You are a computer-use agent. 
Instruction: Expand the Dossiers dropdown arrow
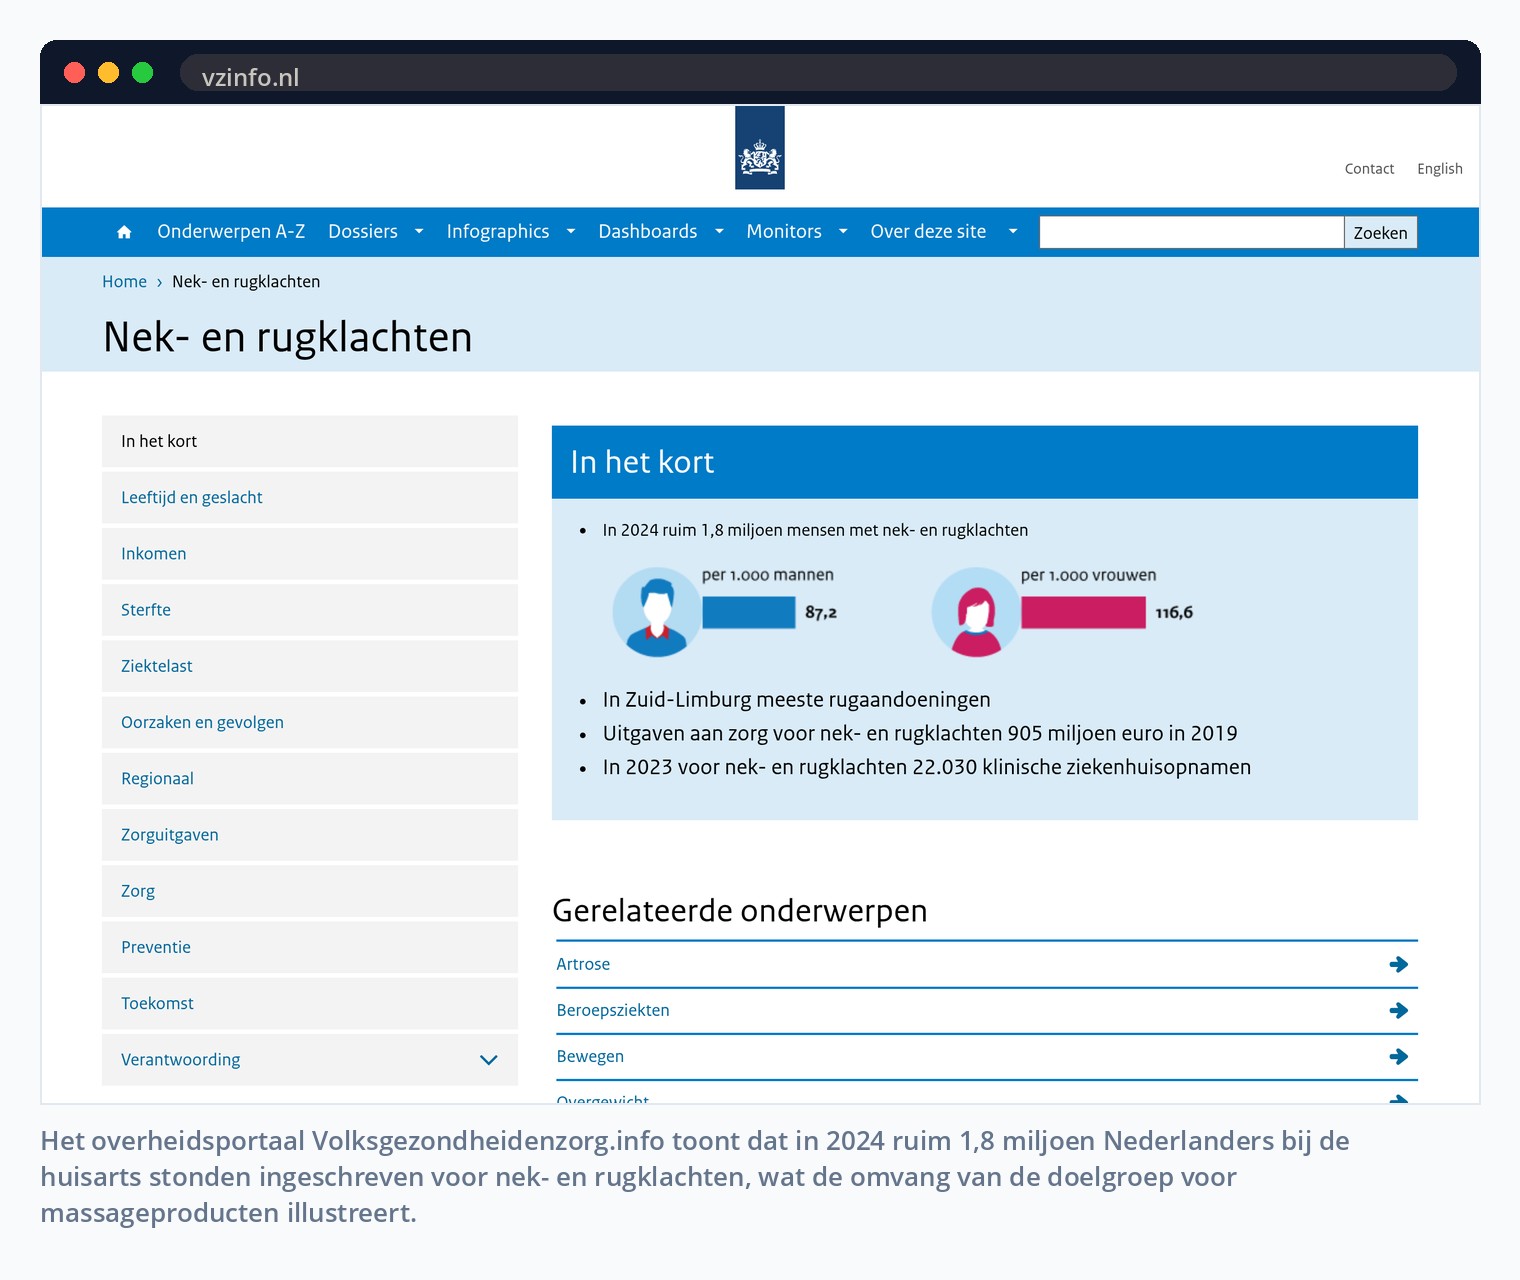pos(419,232)
